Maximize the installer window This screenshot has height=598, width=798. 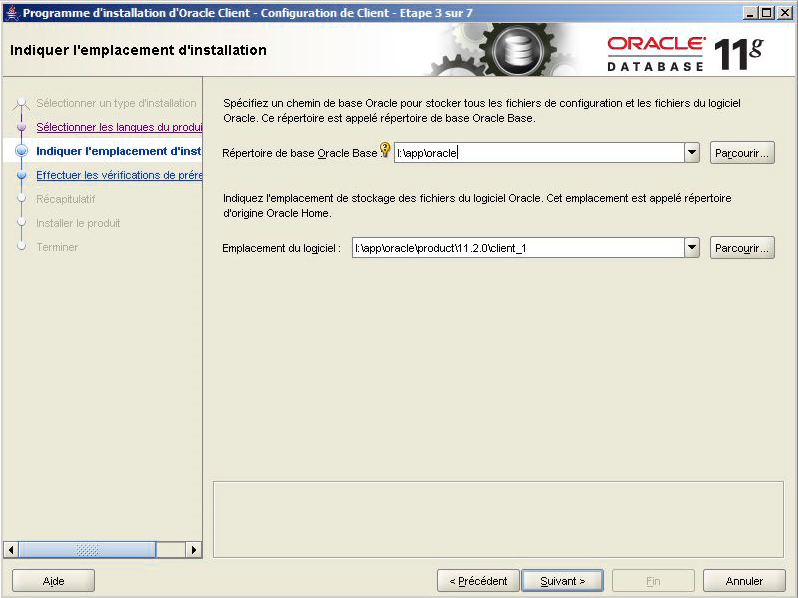point(767,13)
